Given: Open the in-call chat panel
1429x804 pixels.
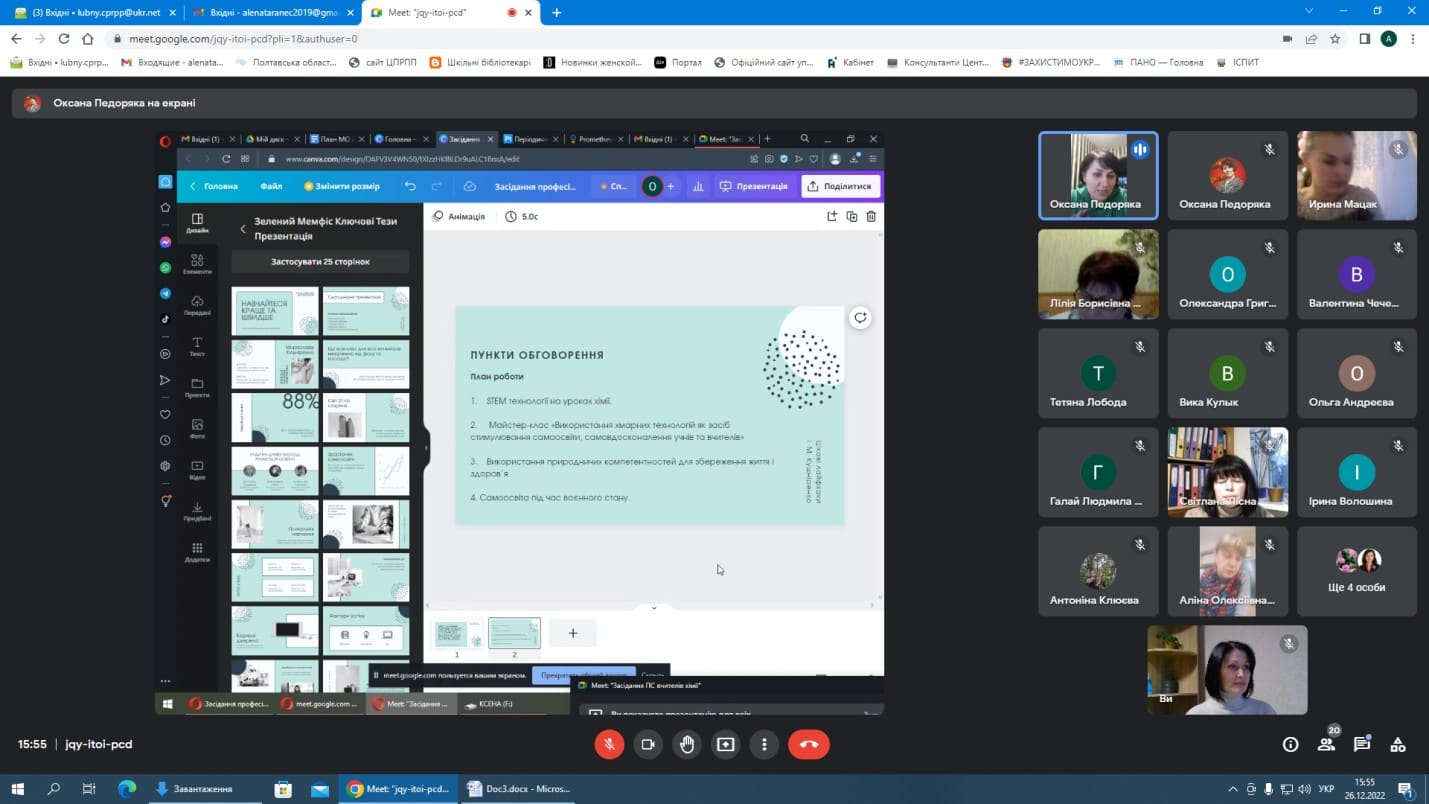Looking at the screenshot, I should pos(1362,744).
